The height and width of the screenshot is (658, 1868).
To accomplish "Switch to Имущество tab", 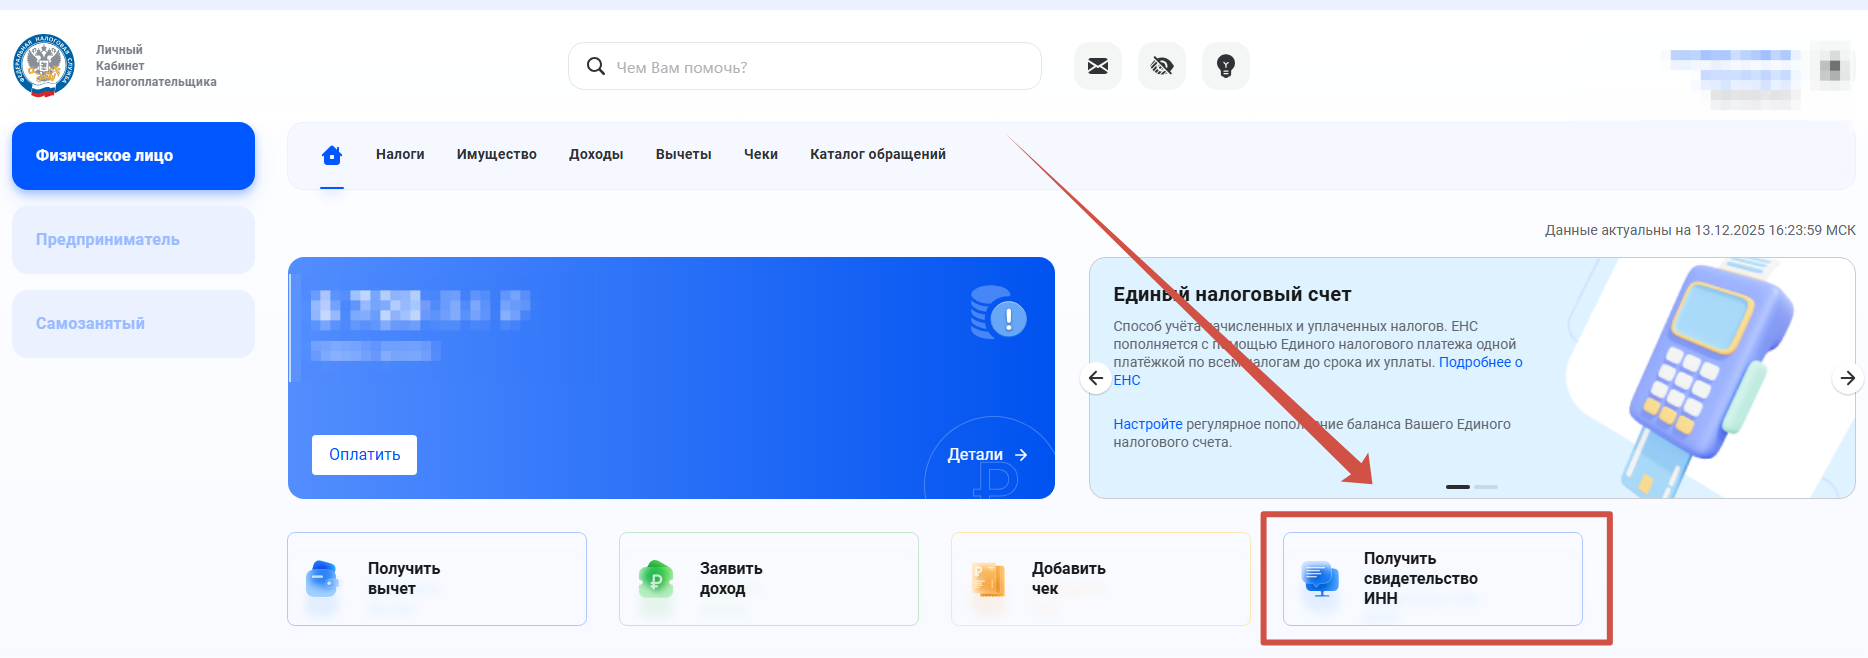I will click(x=496, y=154).
